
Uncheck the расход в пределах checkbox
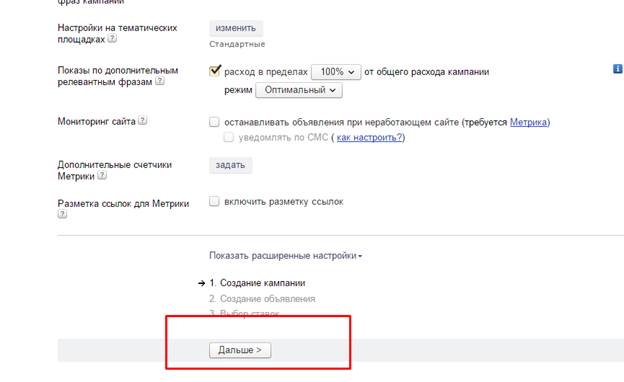pos(214,71)
